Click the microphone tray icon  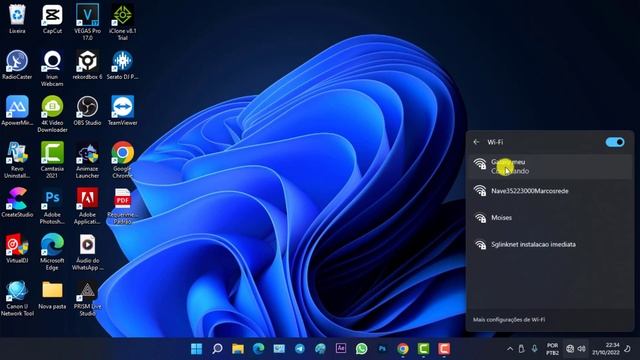click(x=534, y=349)
